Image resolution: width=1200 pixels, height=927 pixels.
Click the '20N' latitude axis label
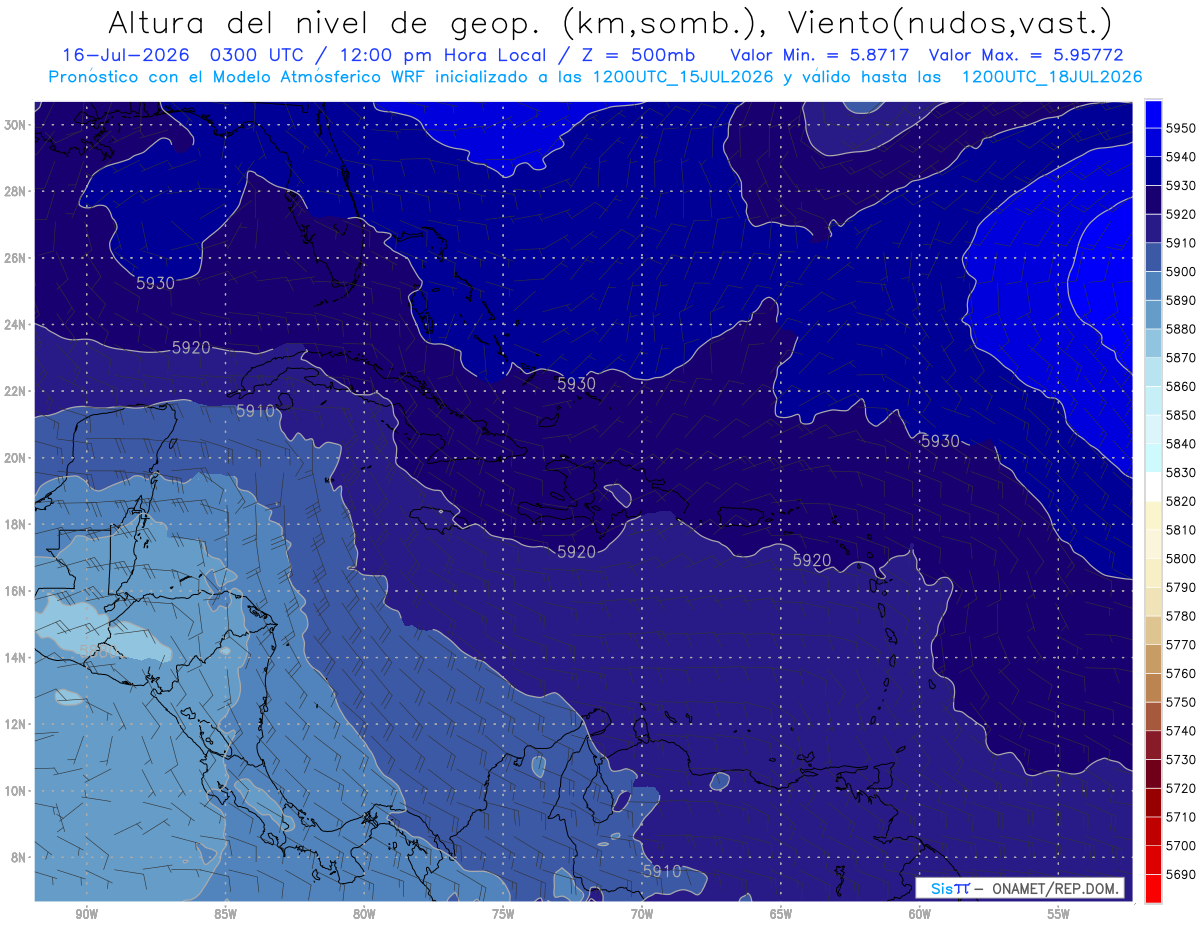click(x=17, y=458)
